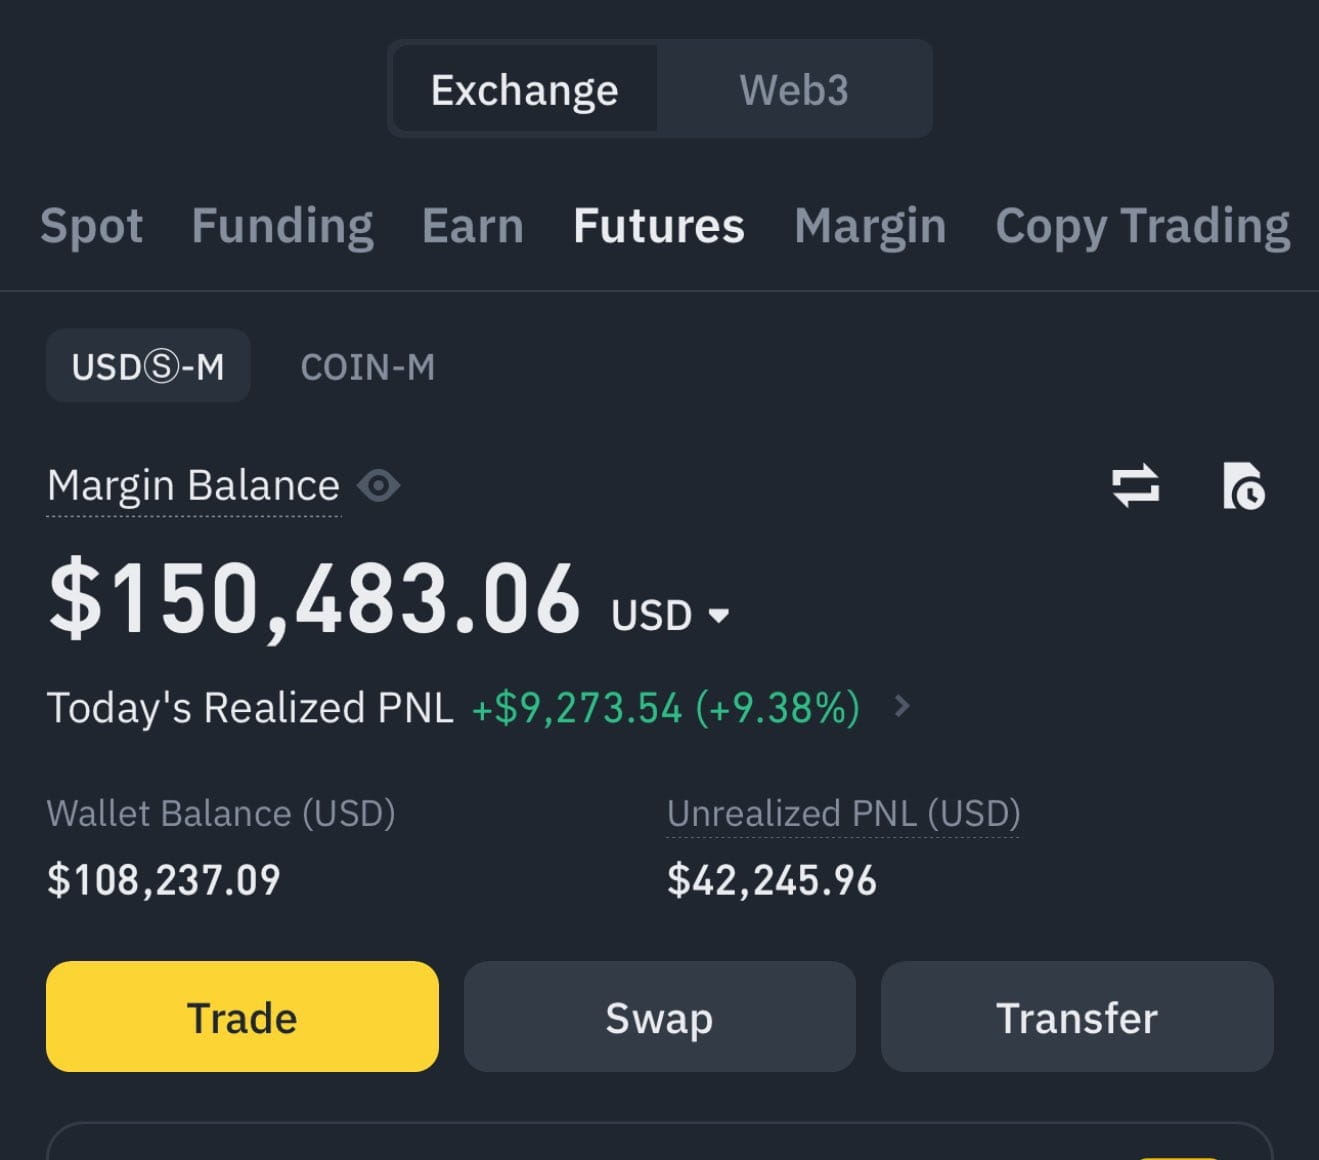Toggle Margin Balance visibility eye icon
1319x1160 pixels.
coord(379,486)
